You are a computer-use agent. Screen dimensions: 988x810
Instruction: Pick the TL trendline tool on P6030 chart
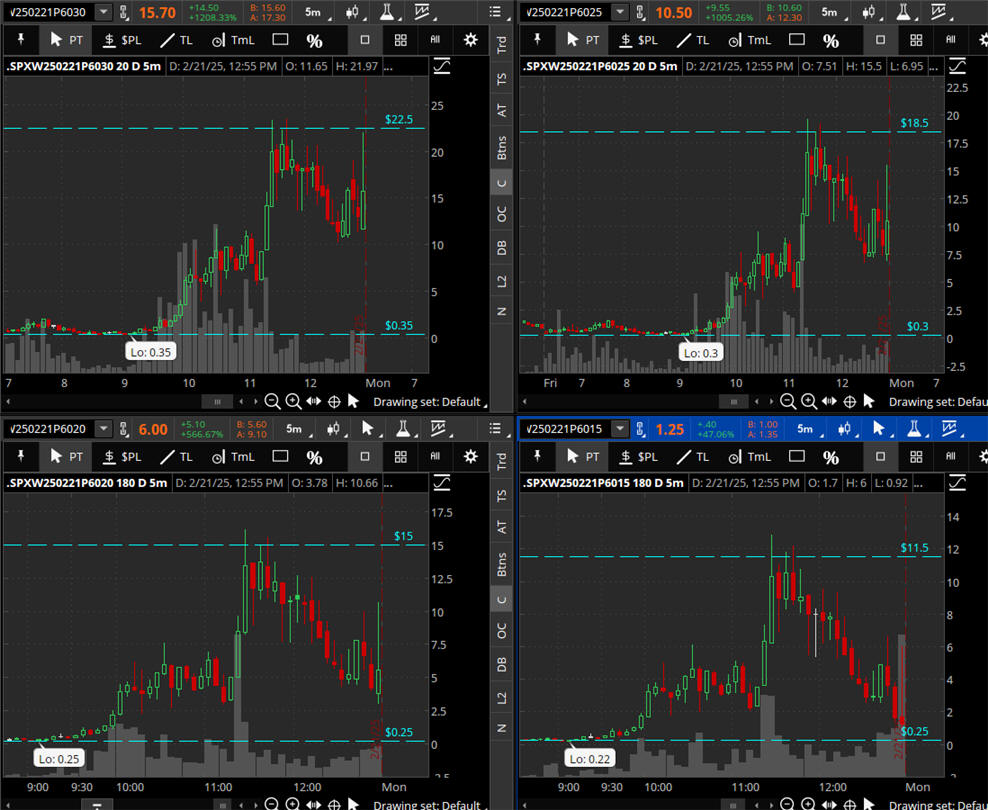point(176,40)
